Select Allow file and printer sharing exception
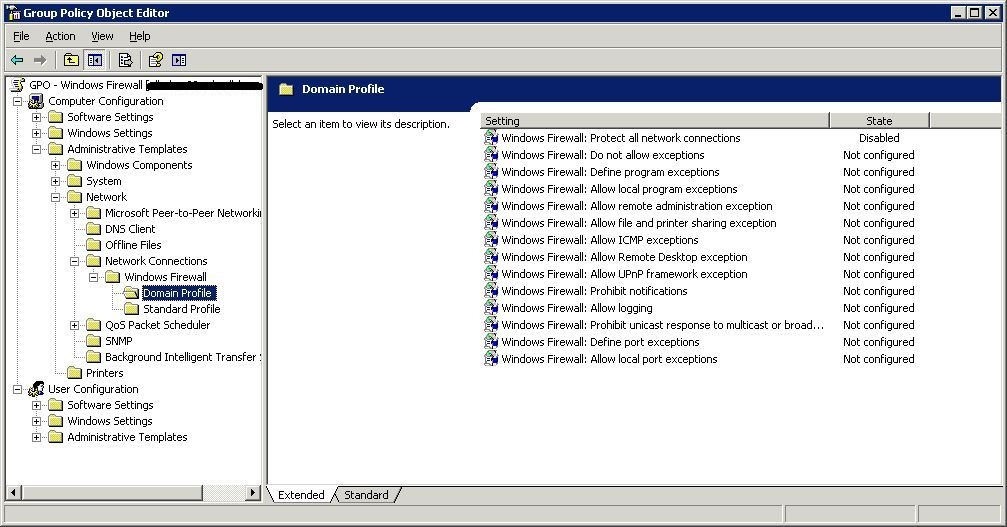Image resolution: width=1007 pixels, height=527 pixels. pos(639,223)
